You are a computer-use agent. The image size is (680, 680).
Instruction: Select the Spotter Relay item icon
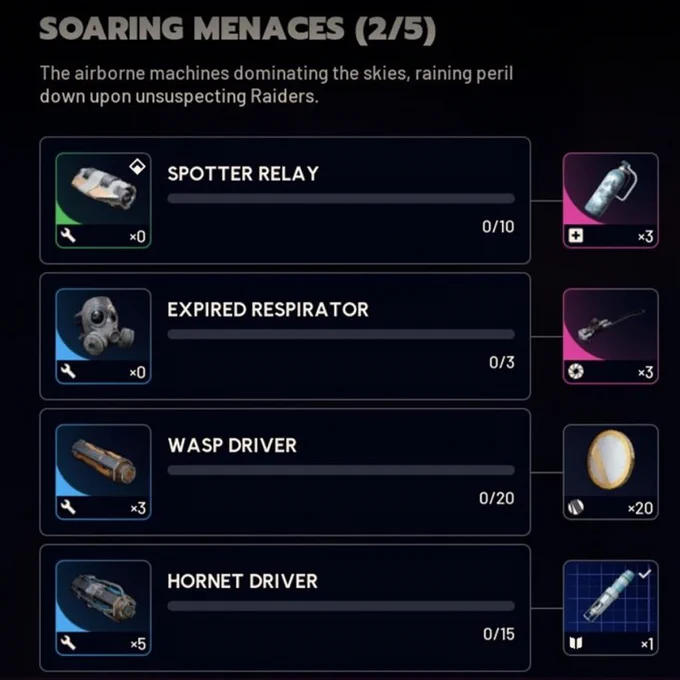point(103,200)
